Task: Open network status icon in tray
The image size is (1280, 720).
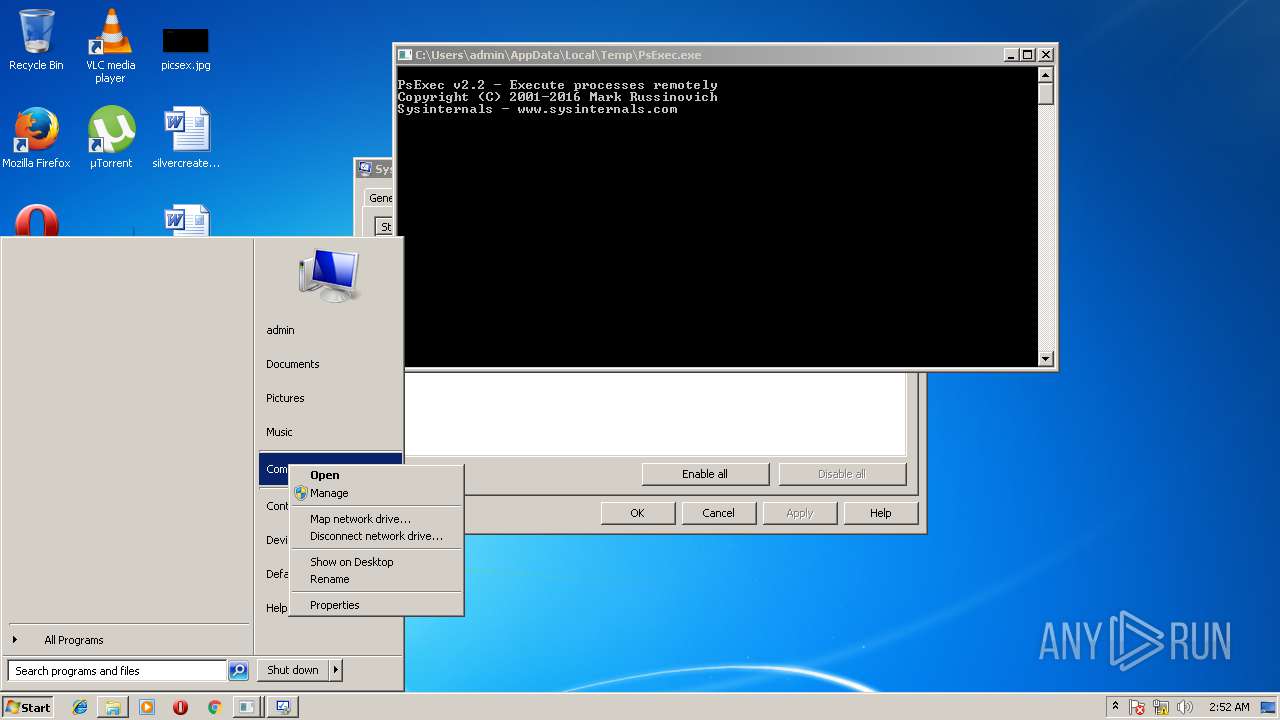Action: [1161, 707]
